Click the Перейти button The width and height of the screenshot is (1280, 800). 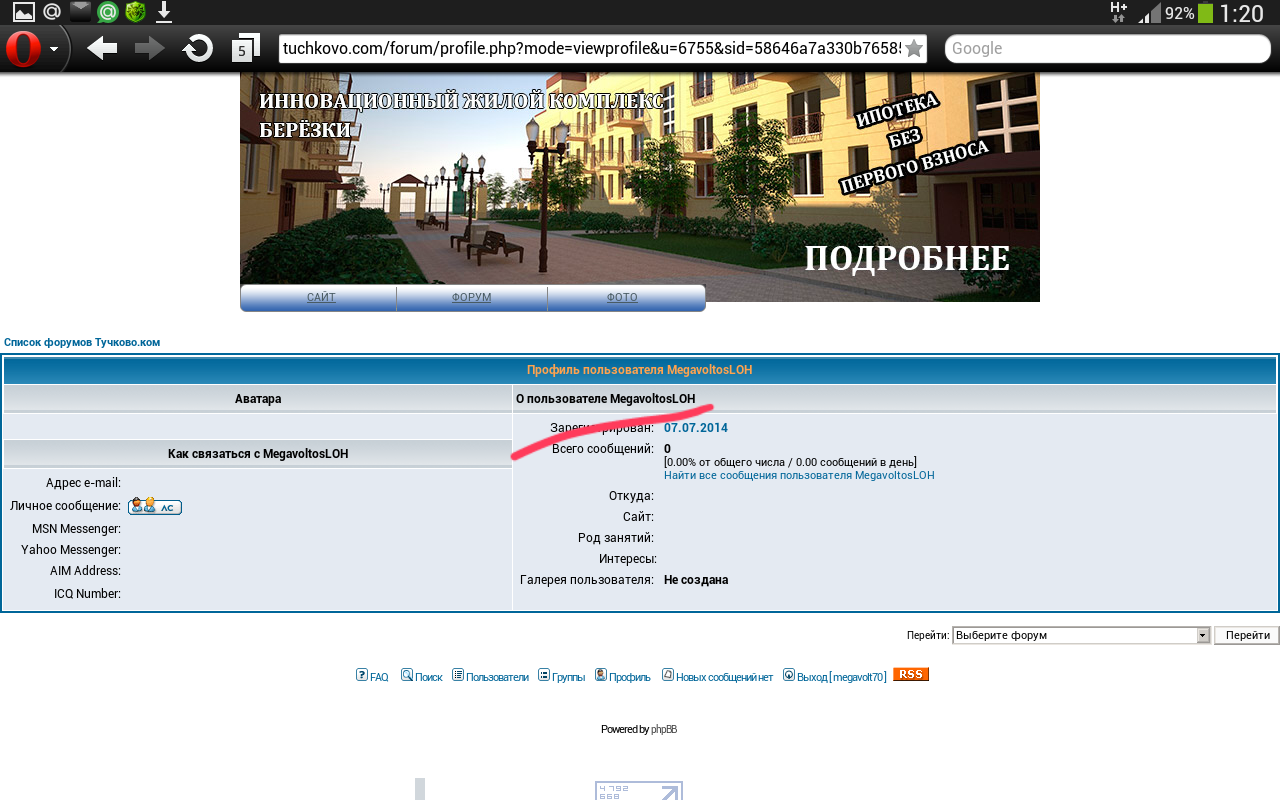[1247, 635]
